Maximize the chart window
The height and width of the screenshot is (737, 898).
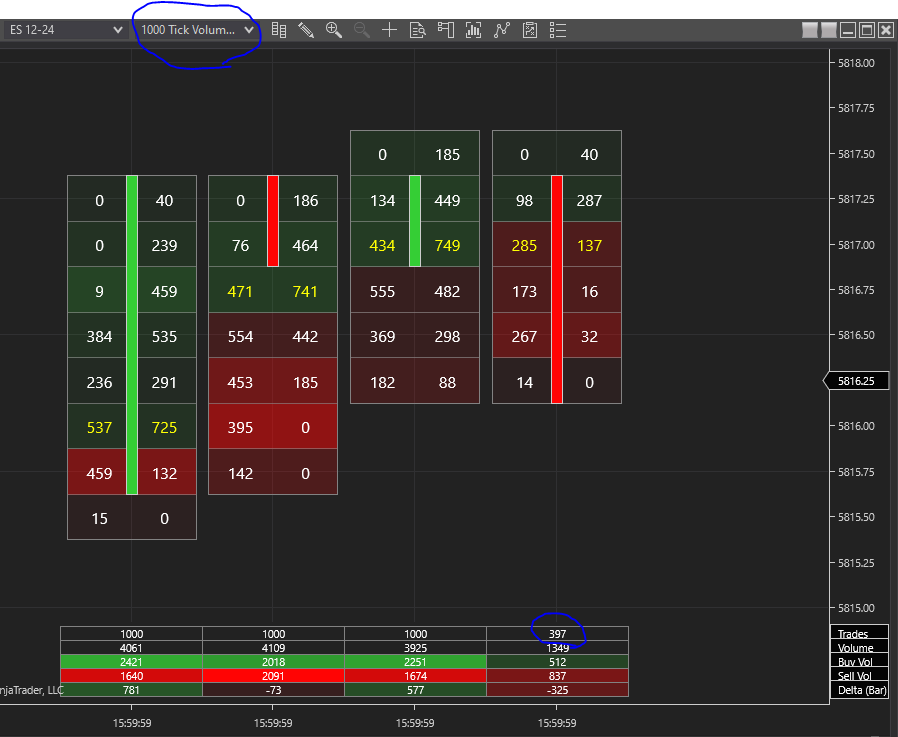867,30
